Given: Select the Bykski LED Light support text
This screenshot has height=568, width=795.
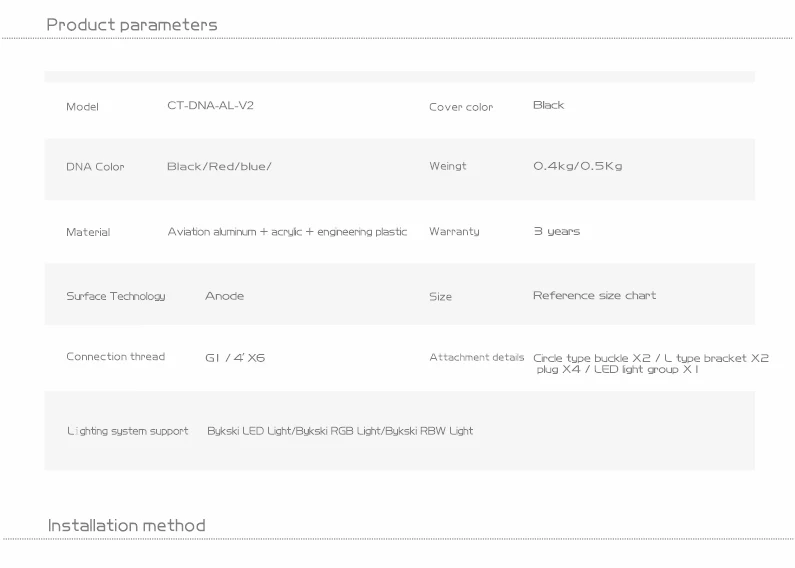Looking at the screenshot, I should tap(250, 431).
